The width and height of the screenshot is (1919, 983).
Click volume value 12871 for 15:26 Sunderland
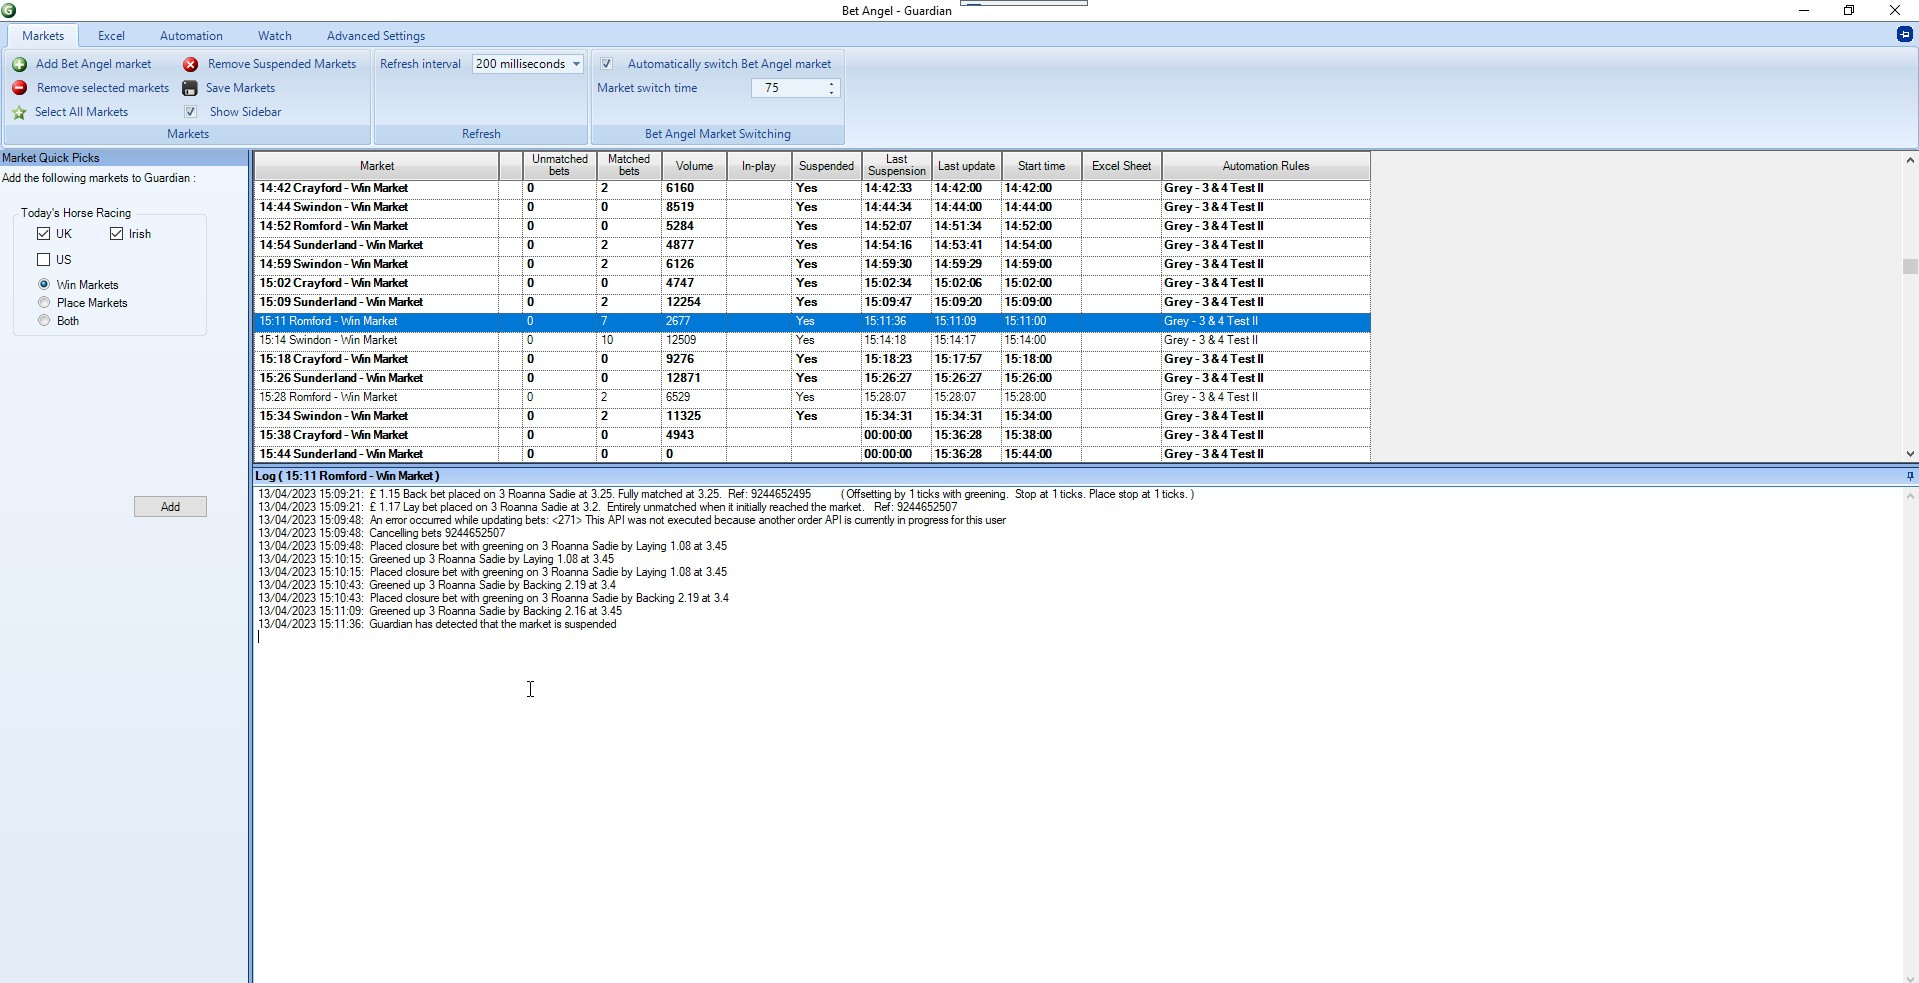(x=683, y=378)
